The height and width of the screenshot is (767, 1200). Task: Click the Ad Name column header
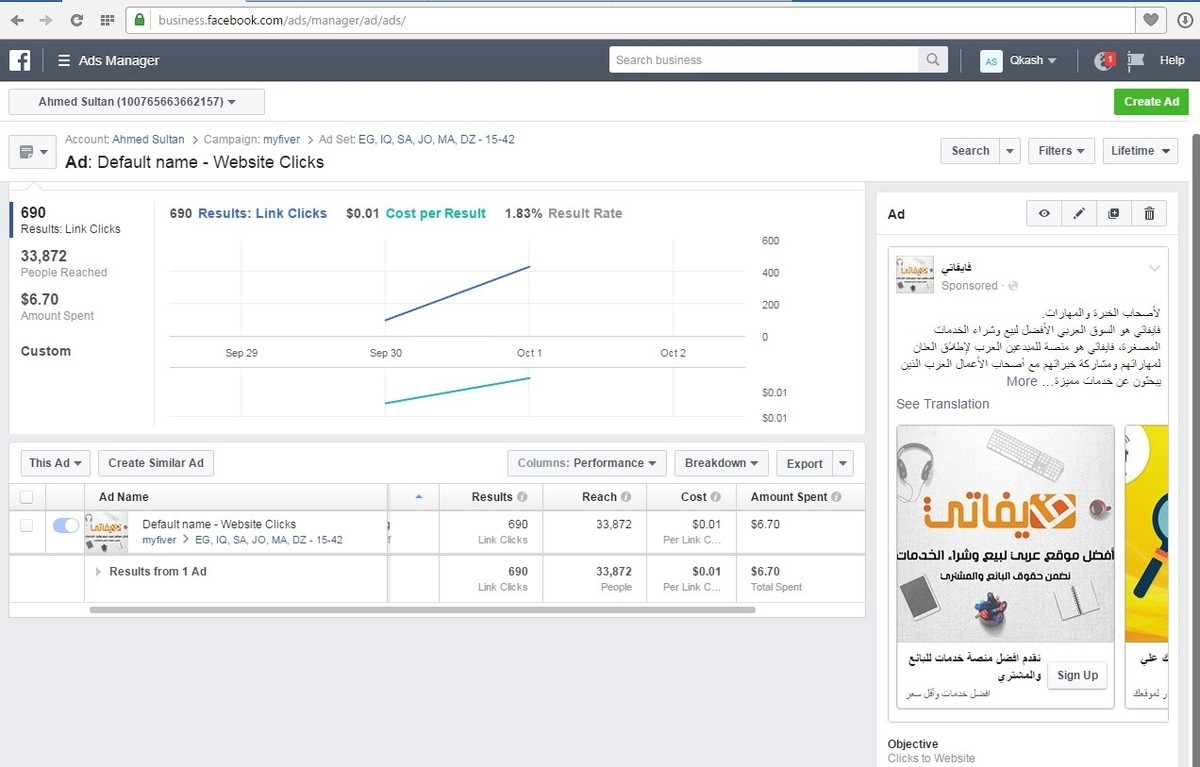[x=124, y=496]
